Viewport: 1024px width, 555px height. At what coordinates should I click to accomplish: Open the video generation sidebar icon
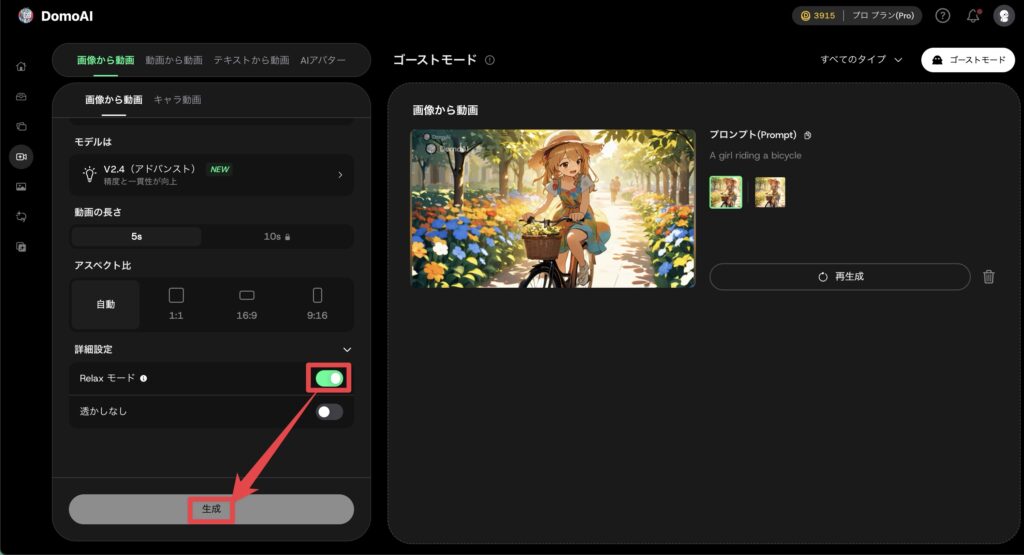pyautogui.click(x=21, y=157)
